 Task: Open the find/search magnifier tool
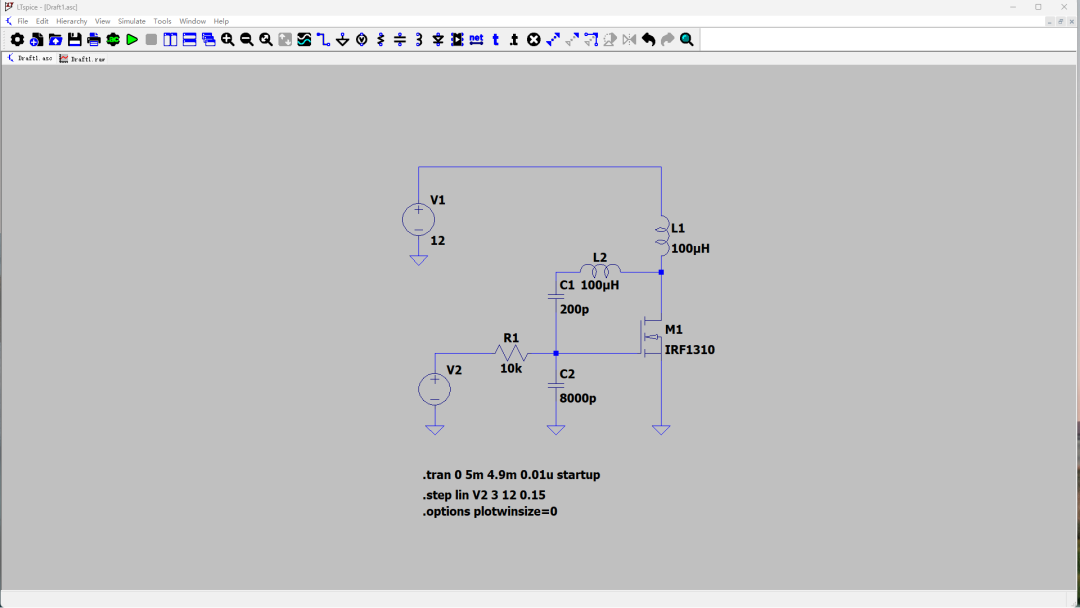[687, 40]
